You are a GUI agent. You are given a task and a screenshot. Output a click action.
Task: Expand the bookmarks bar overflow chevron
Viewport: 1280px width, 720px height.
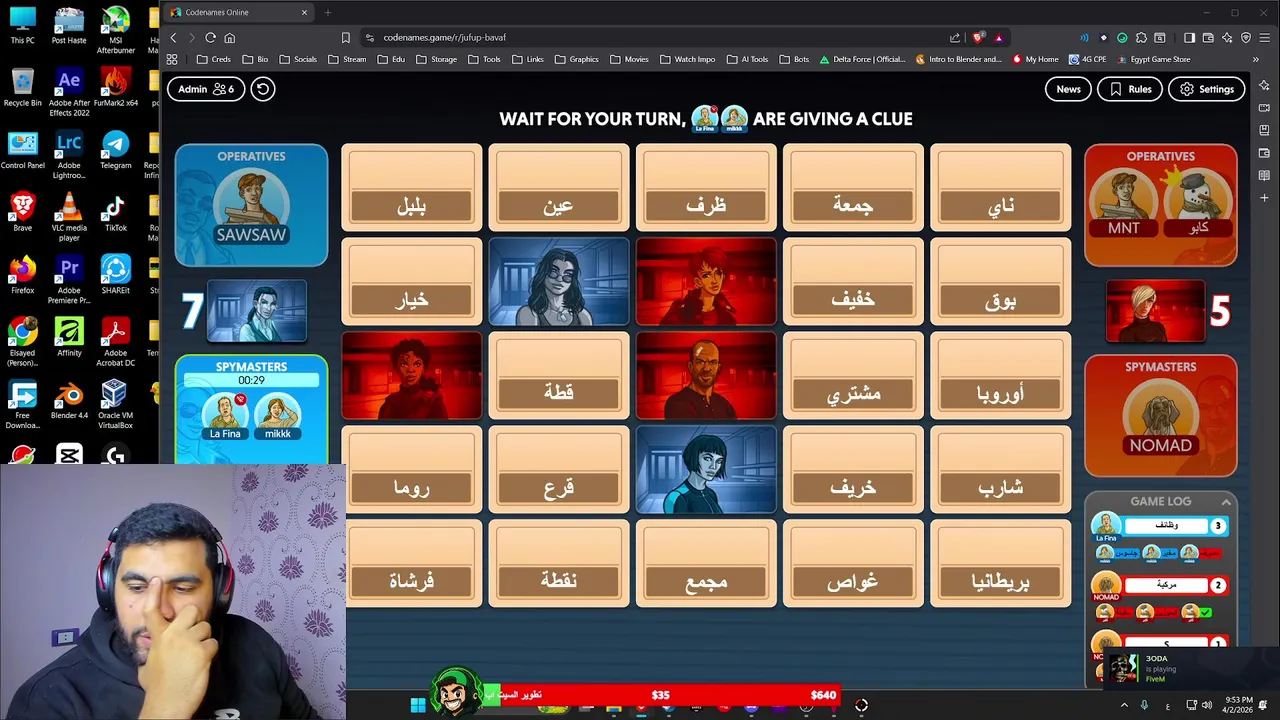[1255, 59]
